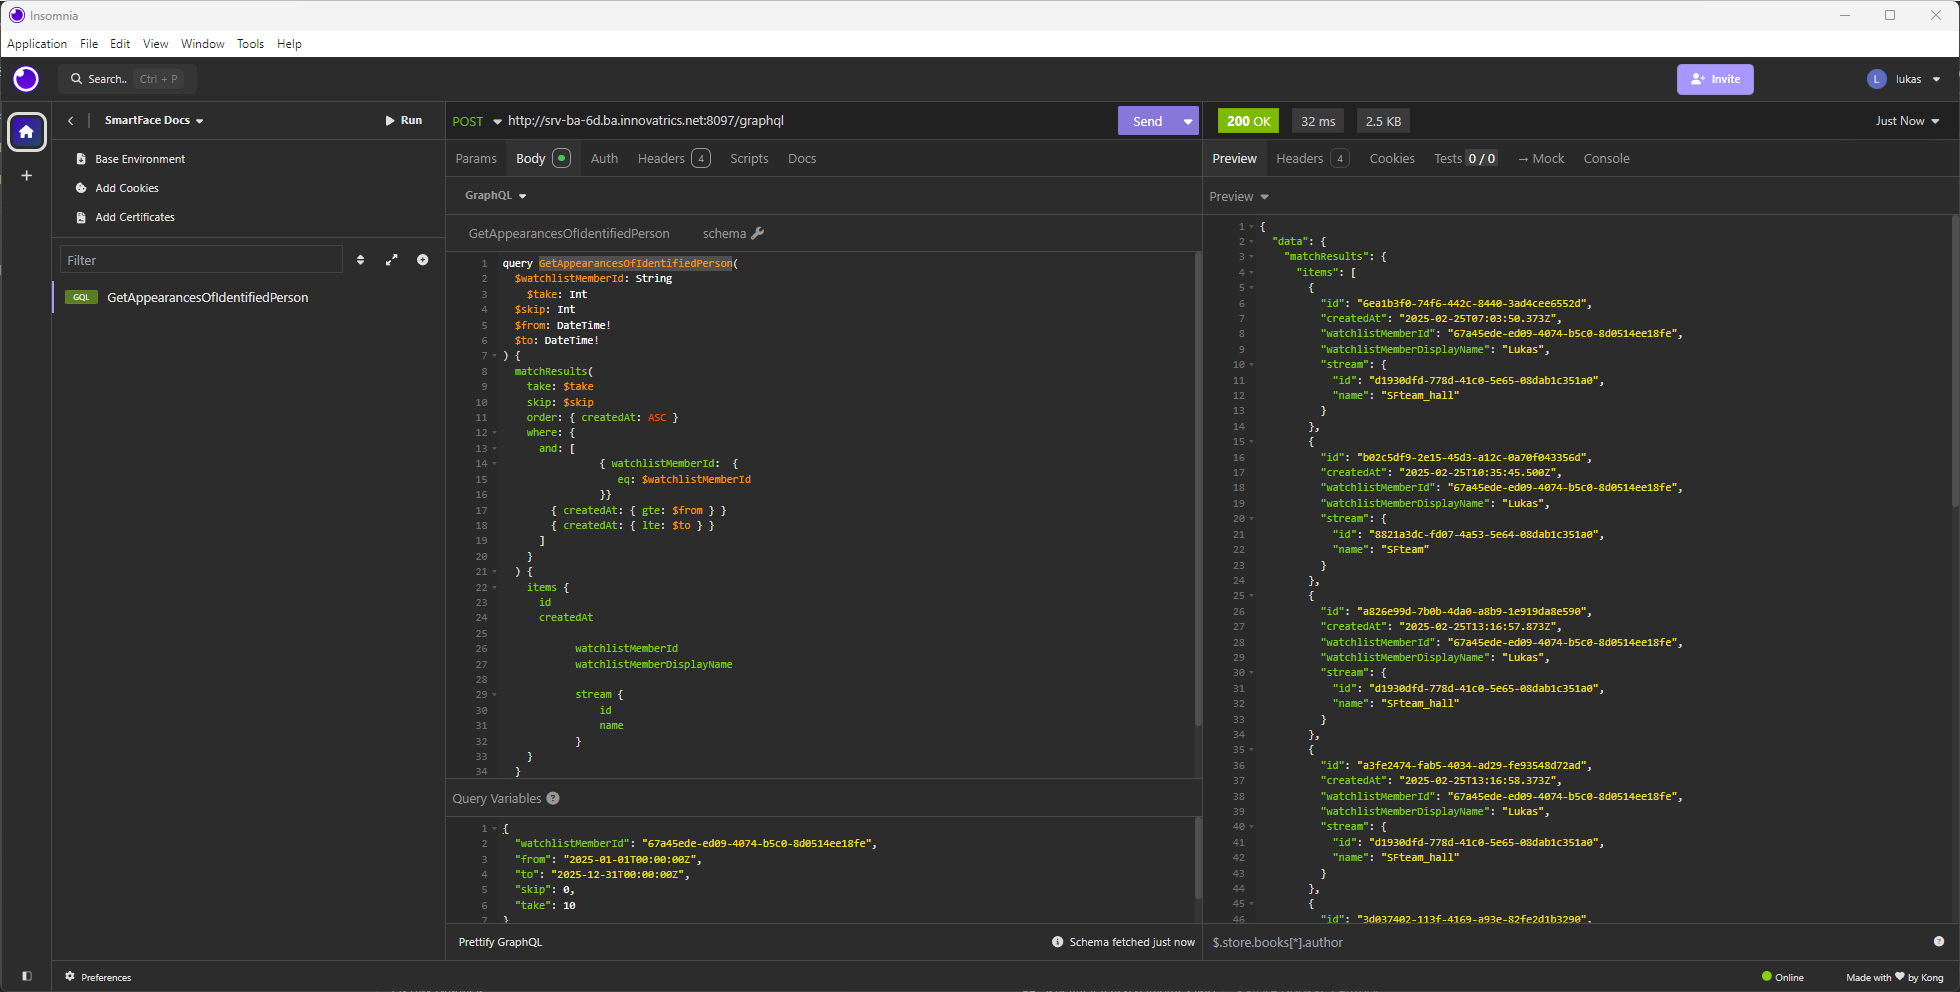Collapse the matchResults block at line 21
This screenshot has width=1960, height=992.
tap(494, 572)
